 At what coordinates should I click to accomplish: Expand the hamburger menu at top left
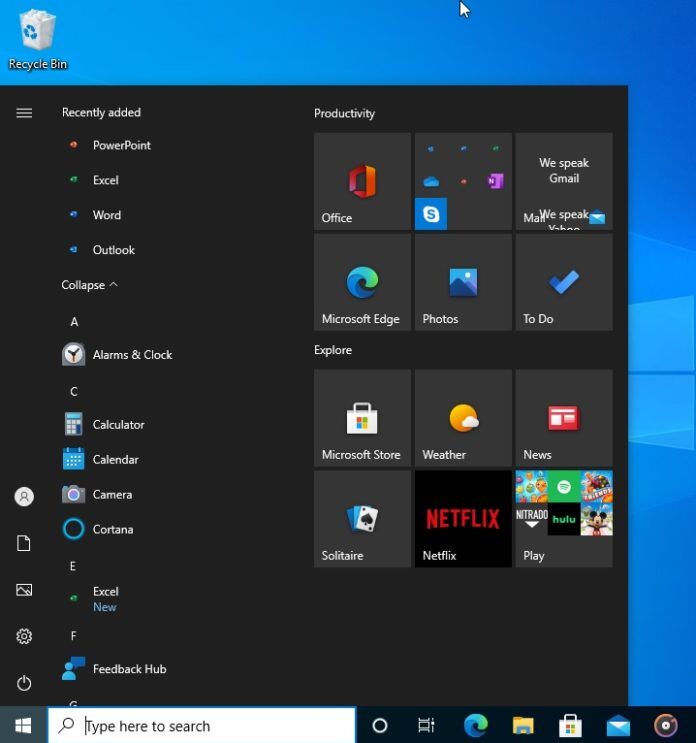point(24,113)
